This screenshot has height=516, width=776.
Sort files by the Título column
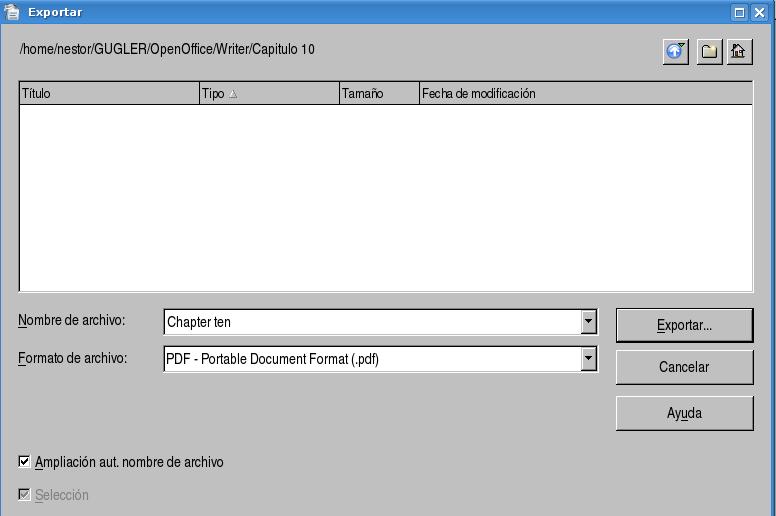click(x=109, y=93)
